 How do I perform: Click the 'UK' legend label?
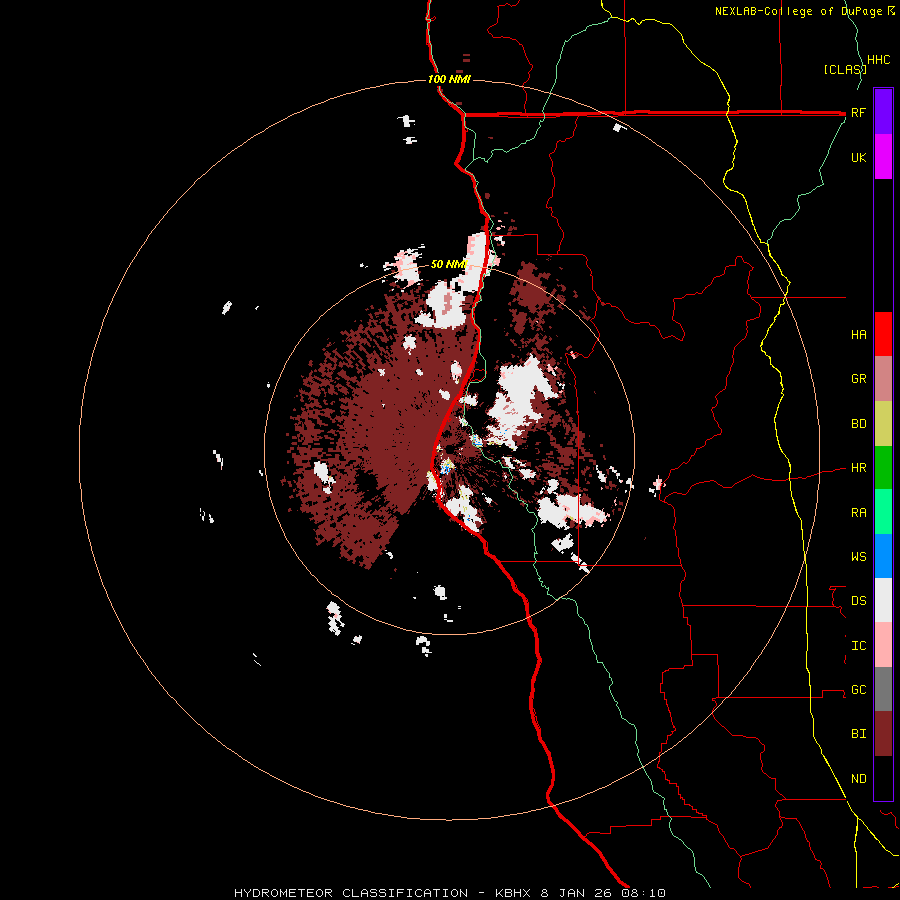(x=859, y=157)
